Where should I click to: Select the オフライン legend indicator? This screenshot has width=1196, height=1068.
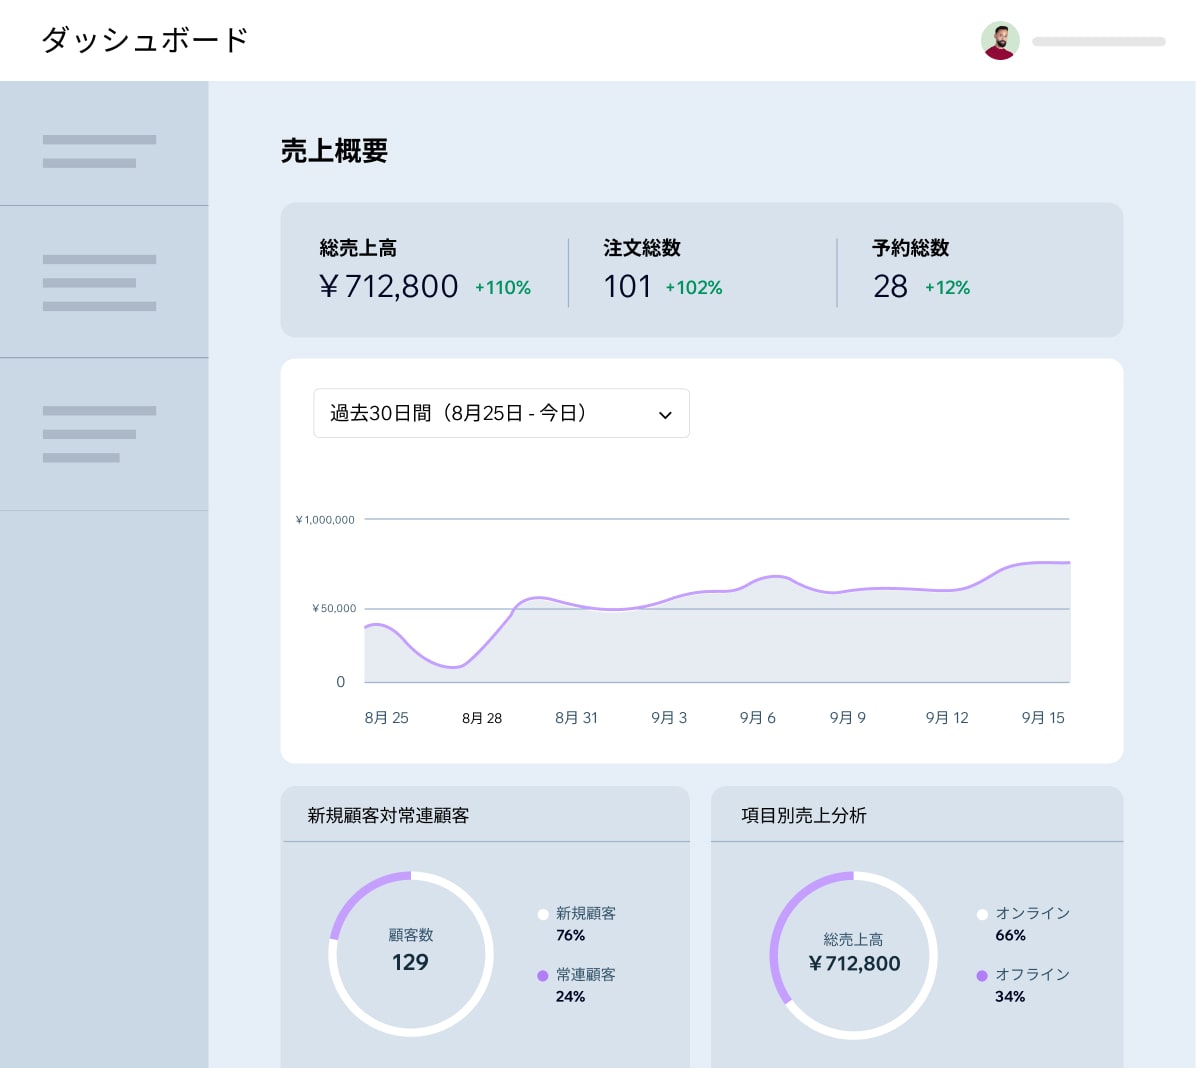pyautogui.click(x=982, y=975)
